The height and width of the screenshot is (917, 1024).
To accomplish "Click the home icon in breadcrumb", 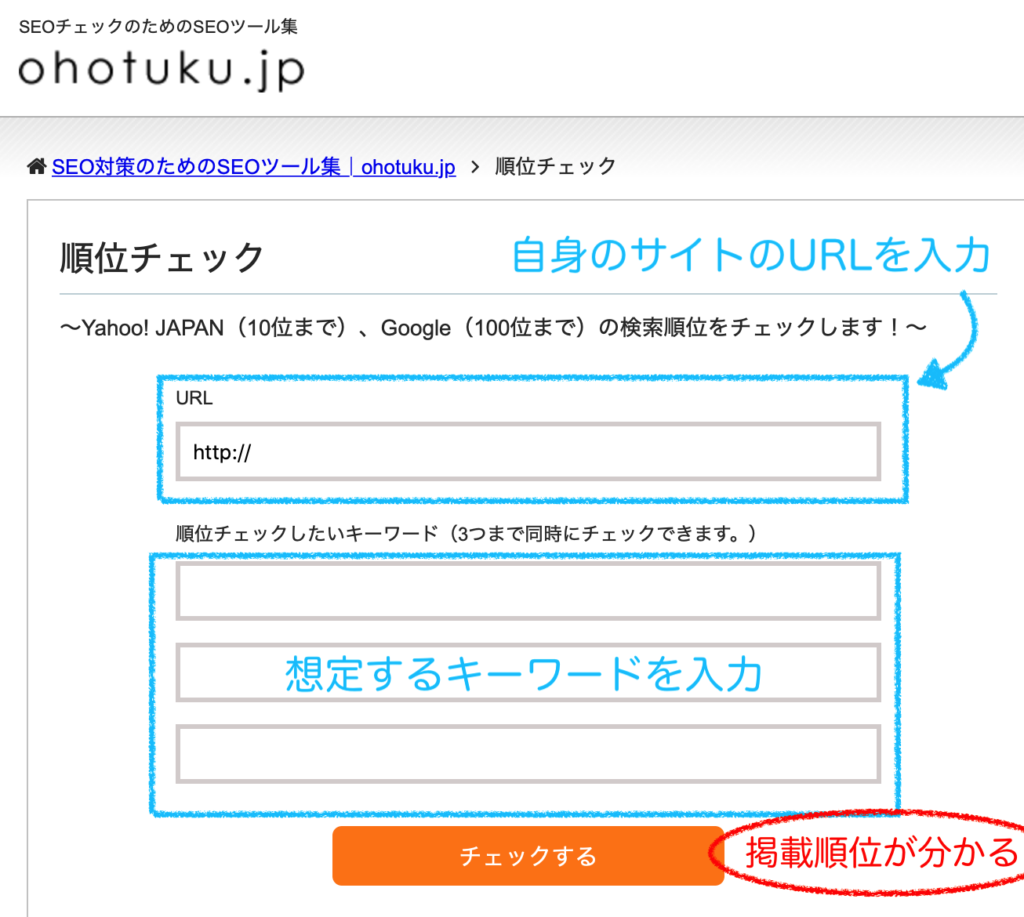I will pos(37,167).
